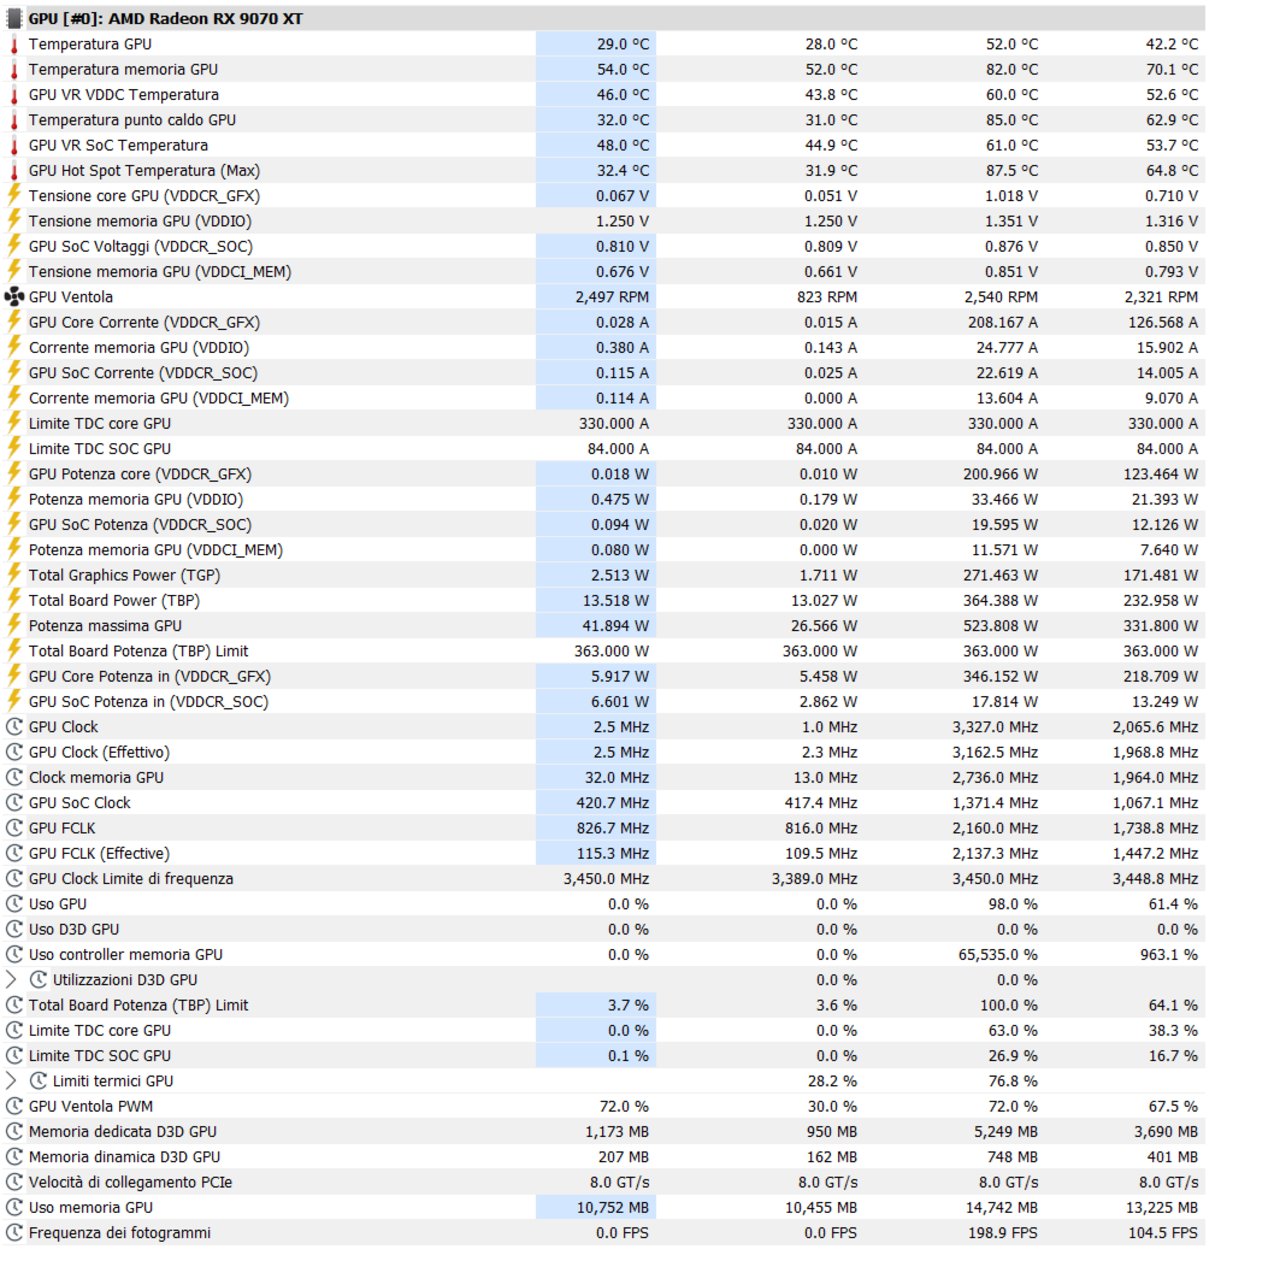Click the 29.0 °C current GPU temperature value
The image size is (1280, 1261).
[623, 44]
